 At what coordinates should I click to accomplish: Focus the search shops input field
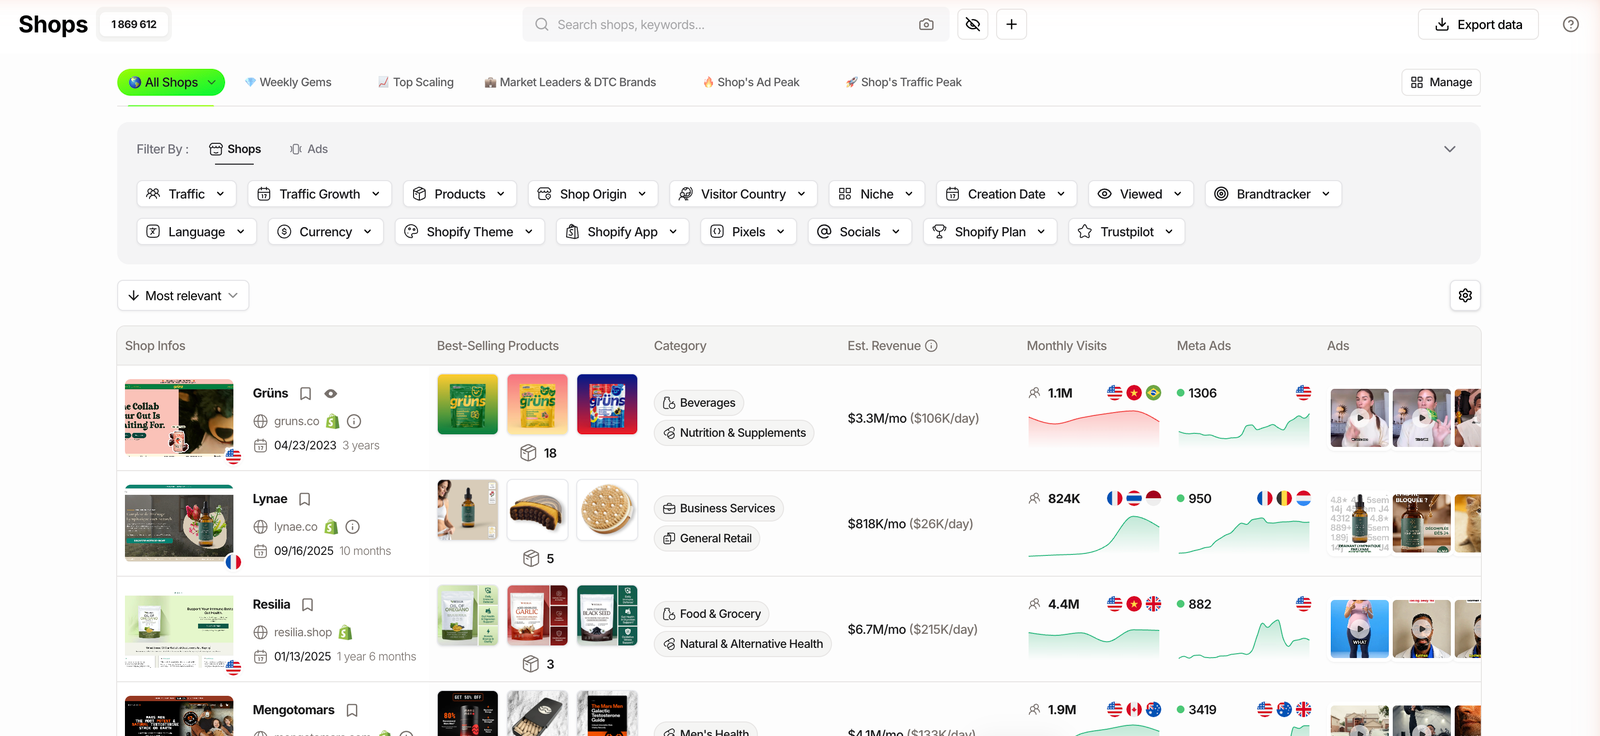coord(735,25)
